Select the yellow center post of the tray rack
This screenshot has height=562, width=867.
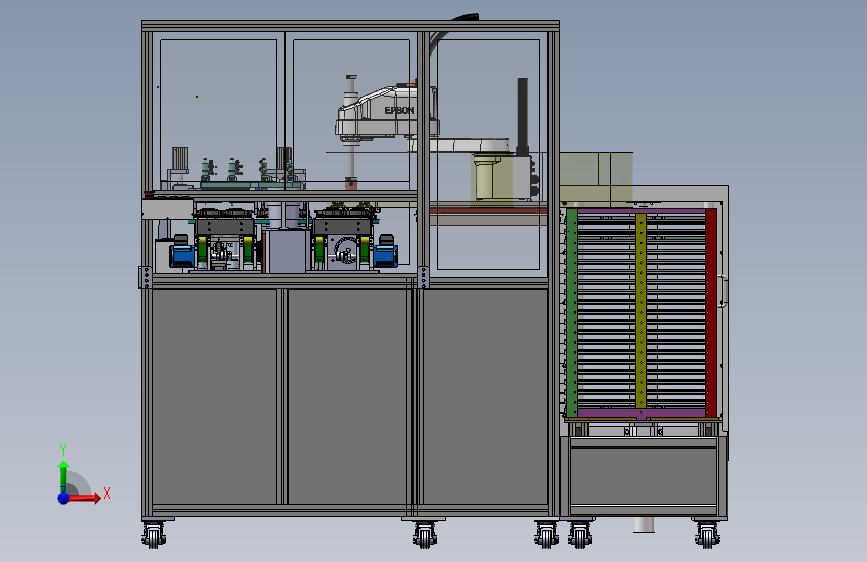[641, 313]
